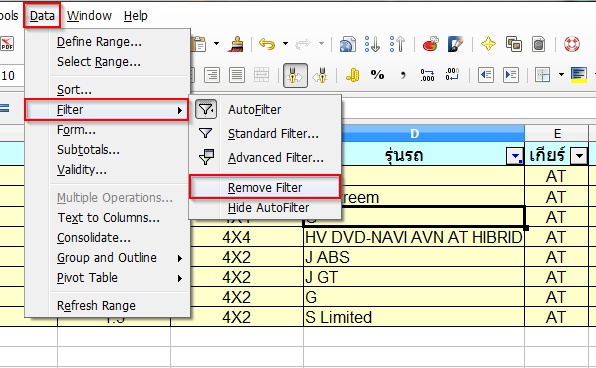Click the Merge Cells icon
The width and height of the screenshot is (596, 368).
(x=262, y=75)
